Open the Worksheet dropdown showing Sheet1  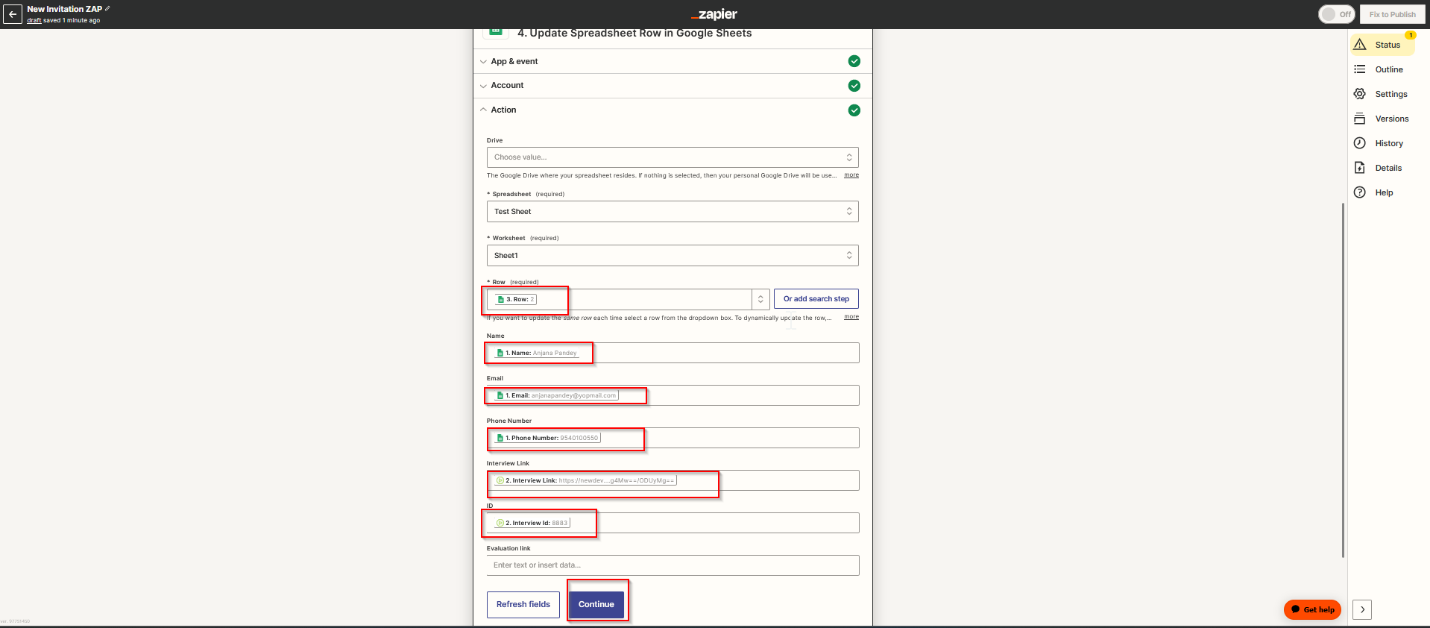[x=672, y=255]
